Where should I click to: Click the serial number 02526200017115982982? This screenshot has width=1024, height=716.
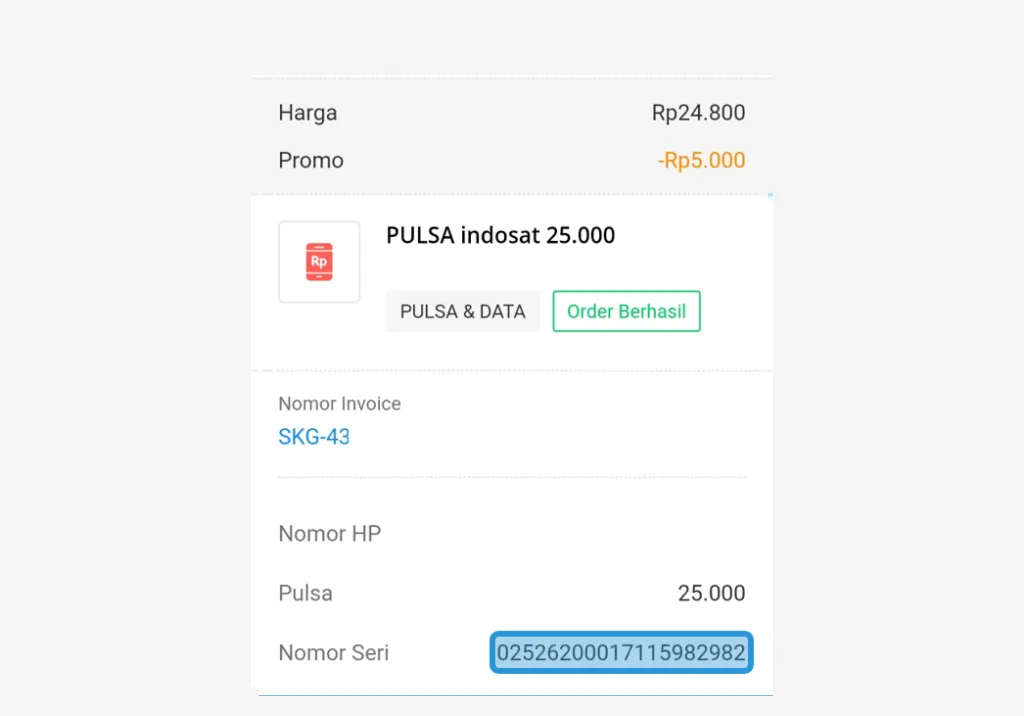[x=620, y=652]
